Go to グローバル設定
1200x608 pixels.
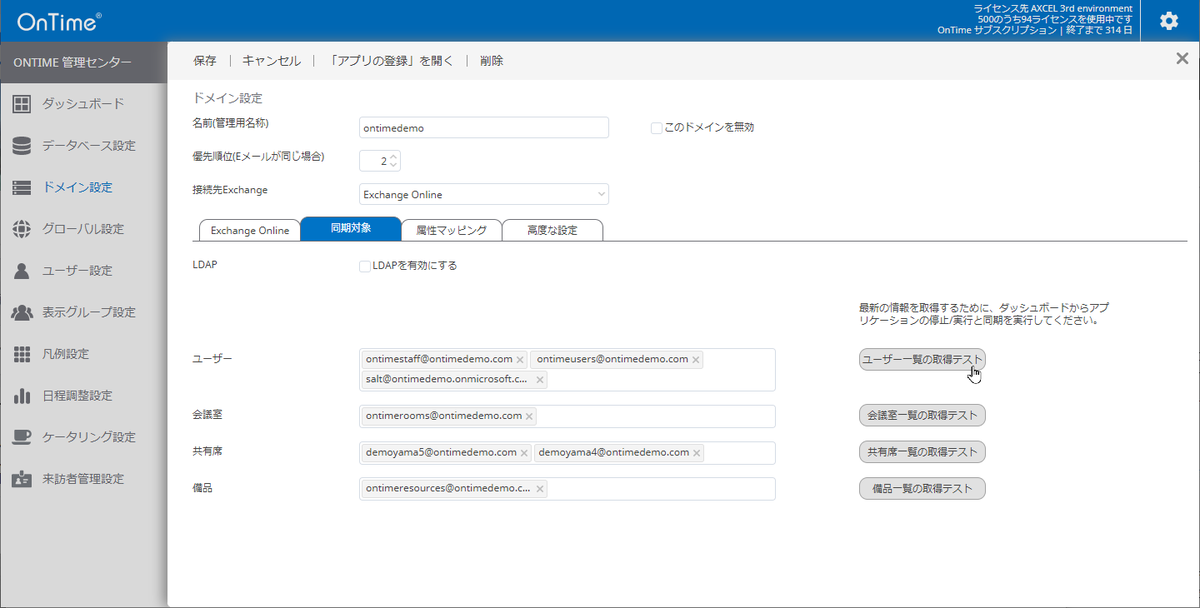(x=83, y=229)
